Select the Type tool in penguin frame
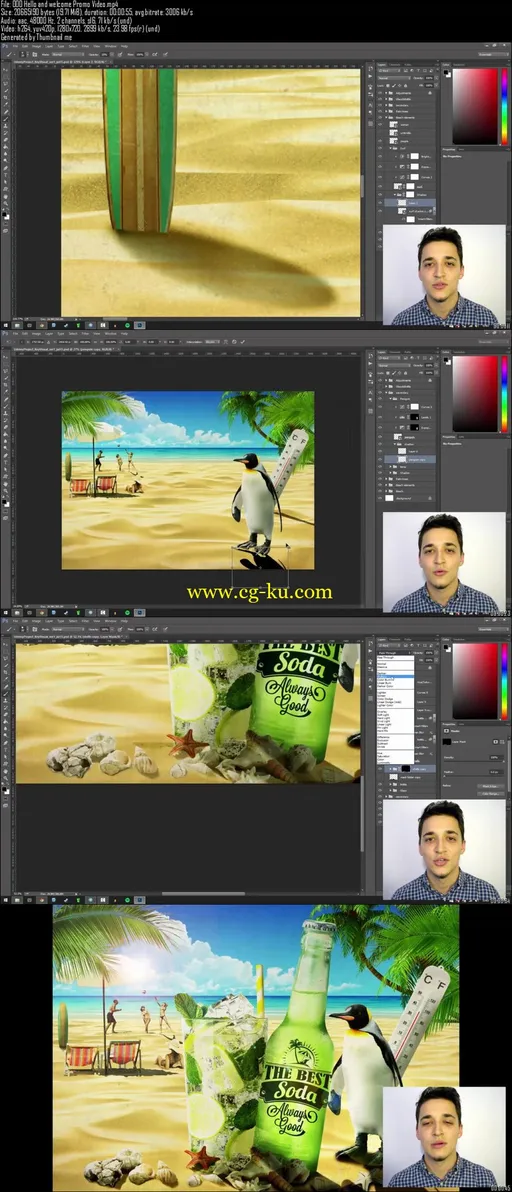512x1192 pixels. click(x=5, y=462)
